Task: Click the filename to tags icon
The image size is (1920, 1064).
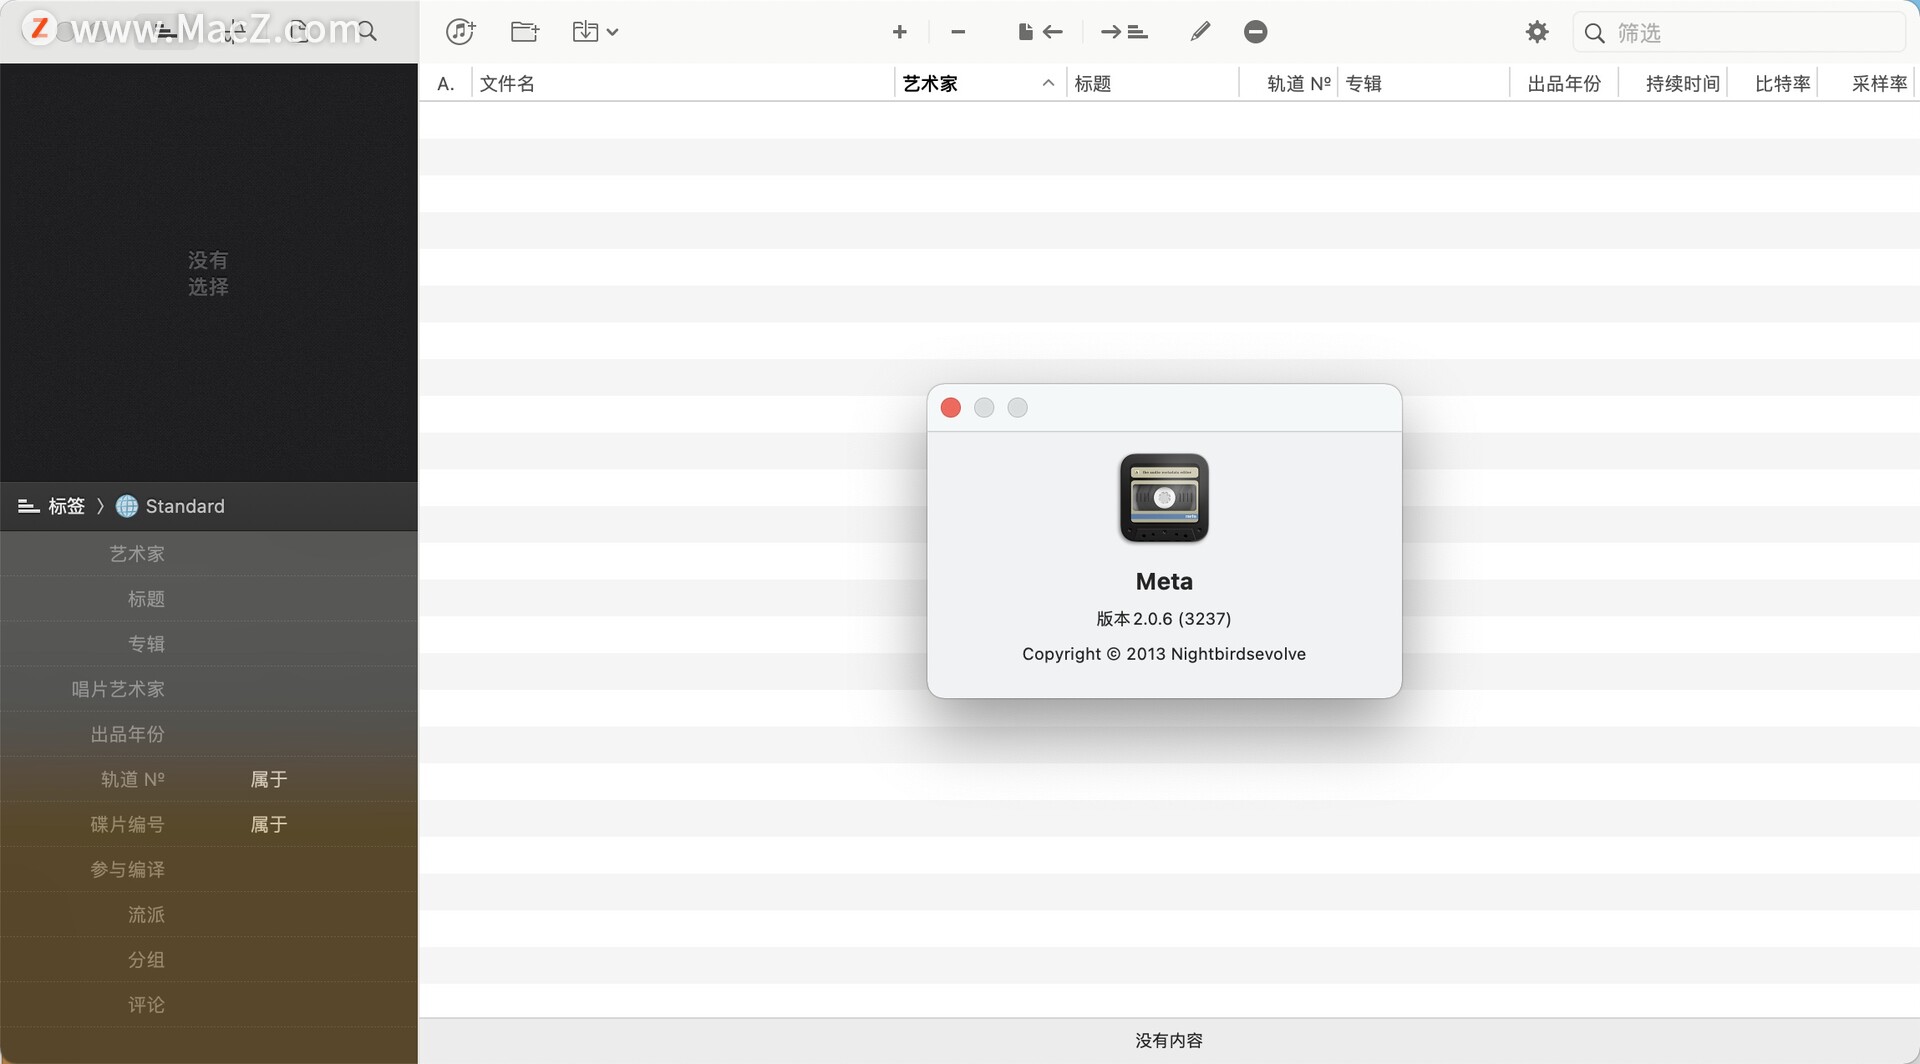Action: coord(1040,32)
